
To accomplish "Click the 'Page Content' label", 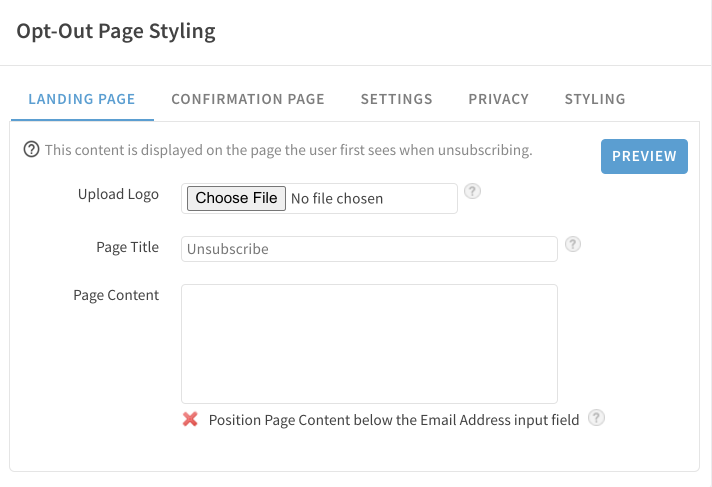I will tap(116, 295).
